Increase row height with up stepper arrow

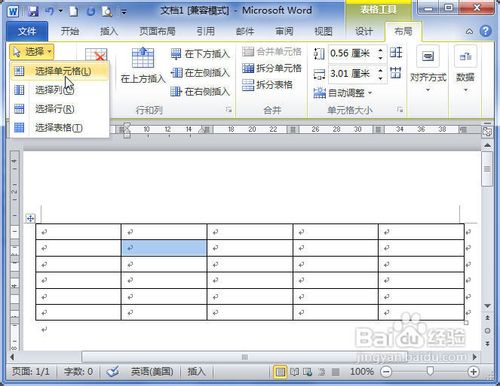[380, 50]
